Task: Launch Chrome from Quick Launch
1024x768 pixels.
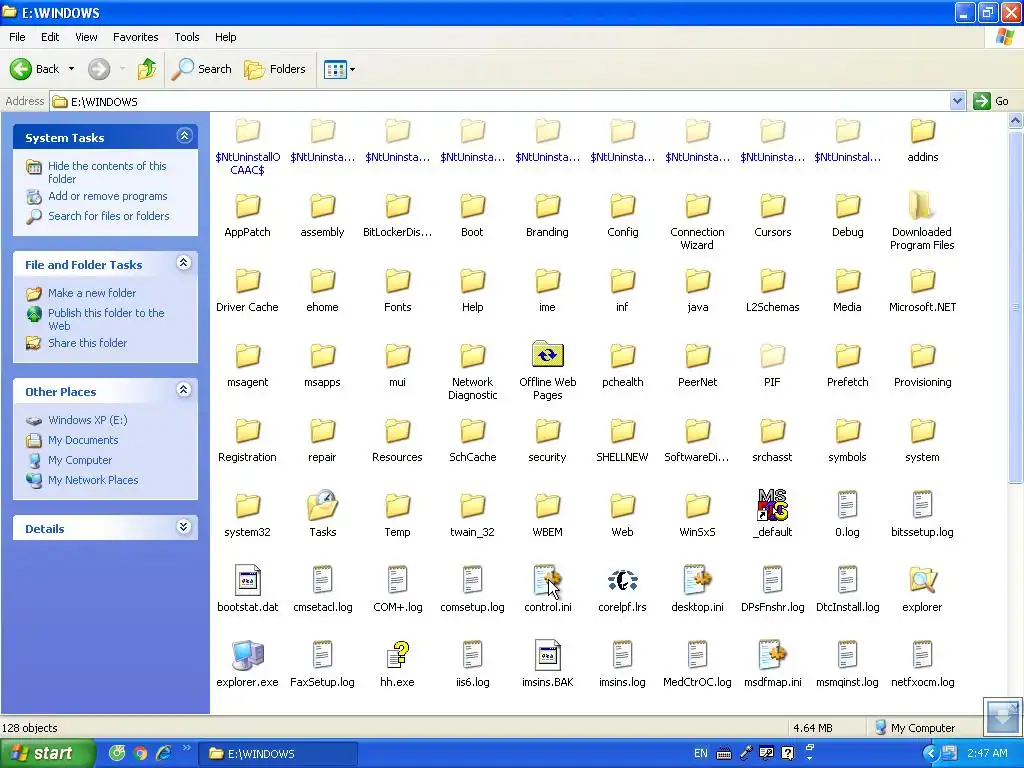Action: [140, 753]
